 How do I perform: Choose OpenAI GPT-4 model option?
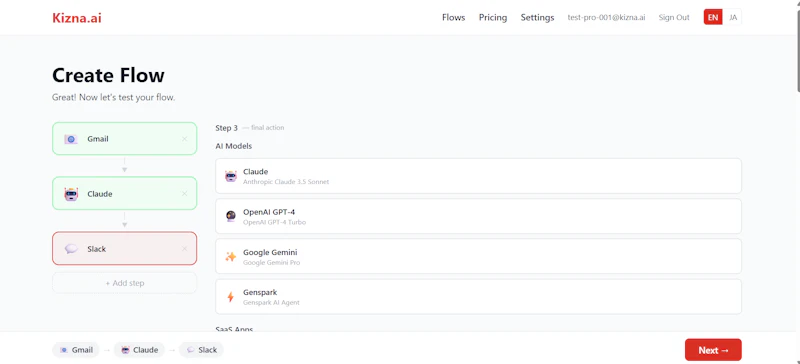478,216
